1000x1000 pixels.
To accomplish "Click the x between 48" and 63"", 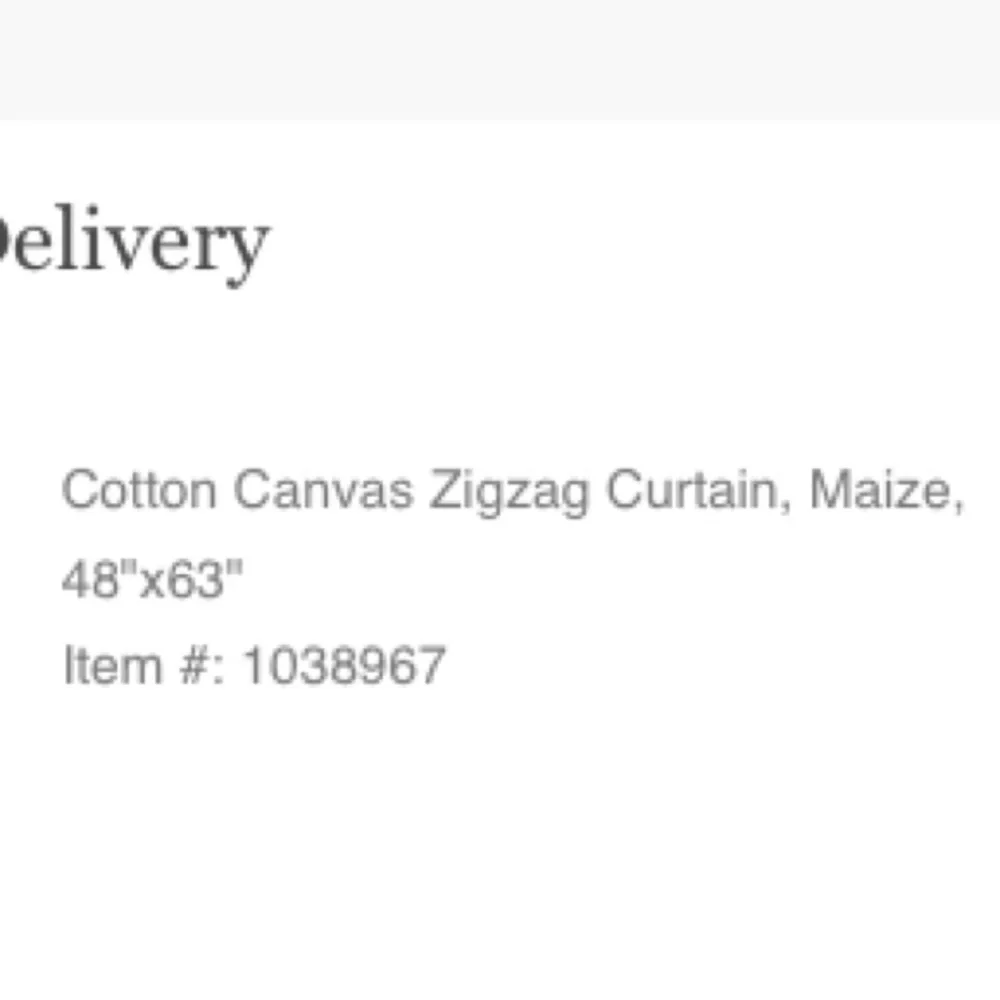I will [x=152, y=584].
